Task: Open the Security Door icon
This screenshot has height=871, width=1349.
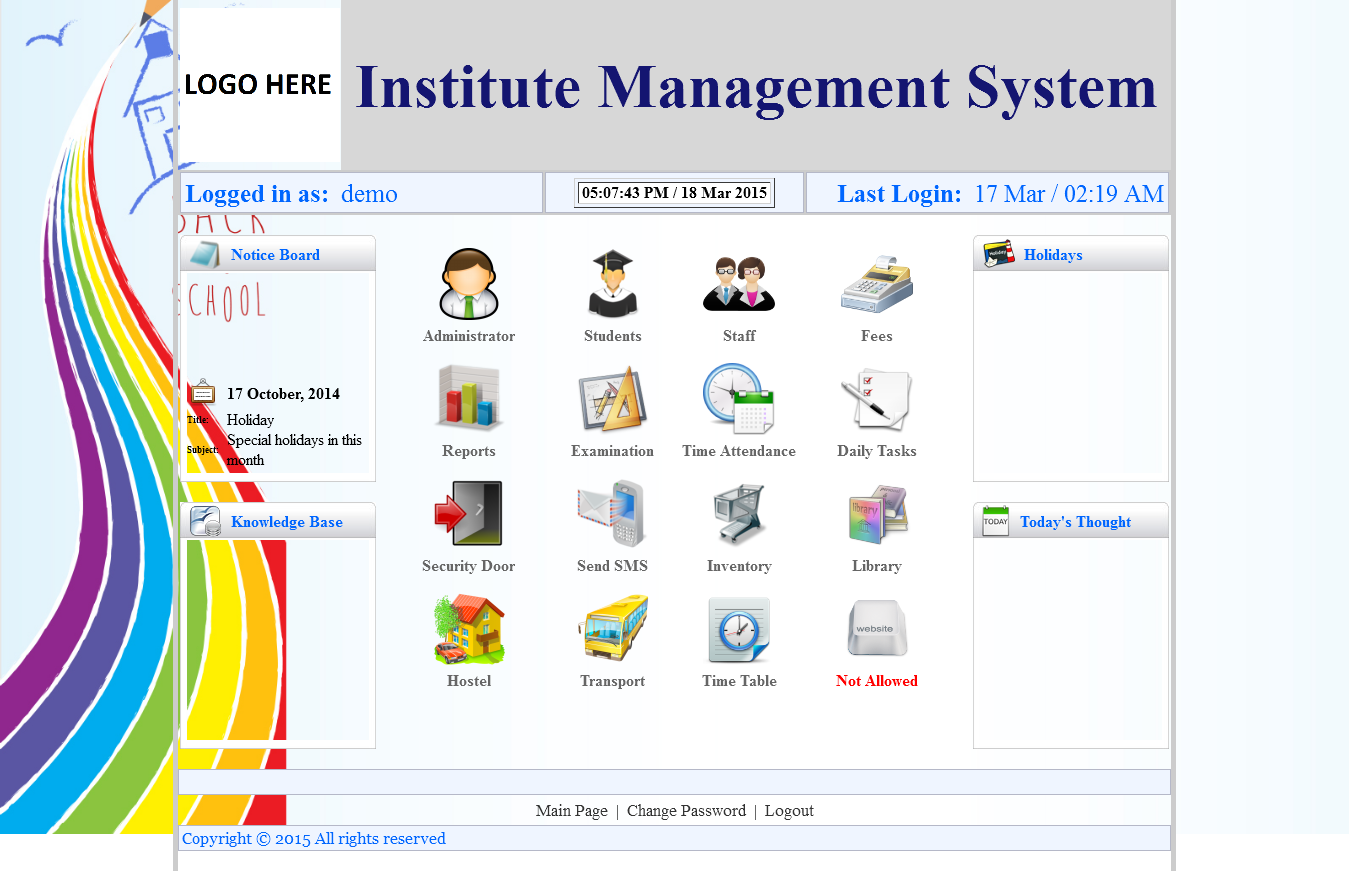Action: [x=469, y=513]
